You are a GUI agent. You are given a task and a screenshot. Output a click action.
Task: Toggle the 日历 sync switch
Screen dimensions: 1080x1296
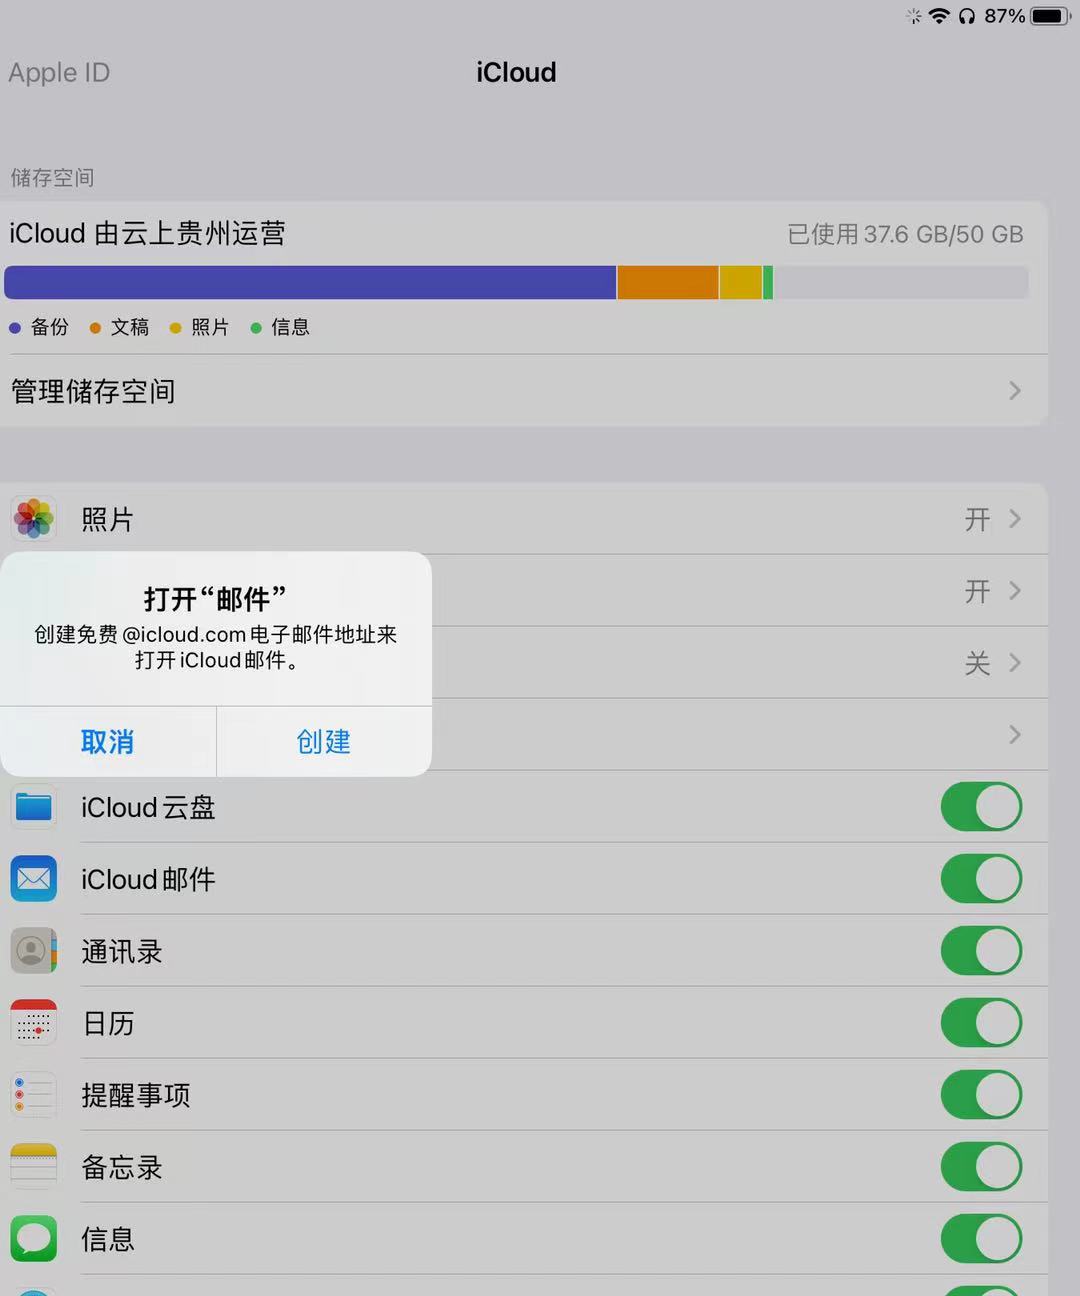(980, 1023)
